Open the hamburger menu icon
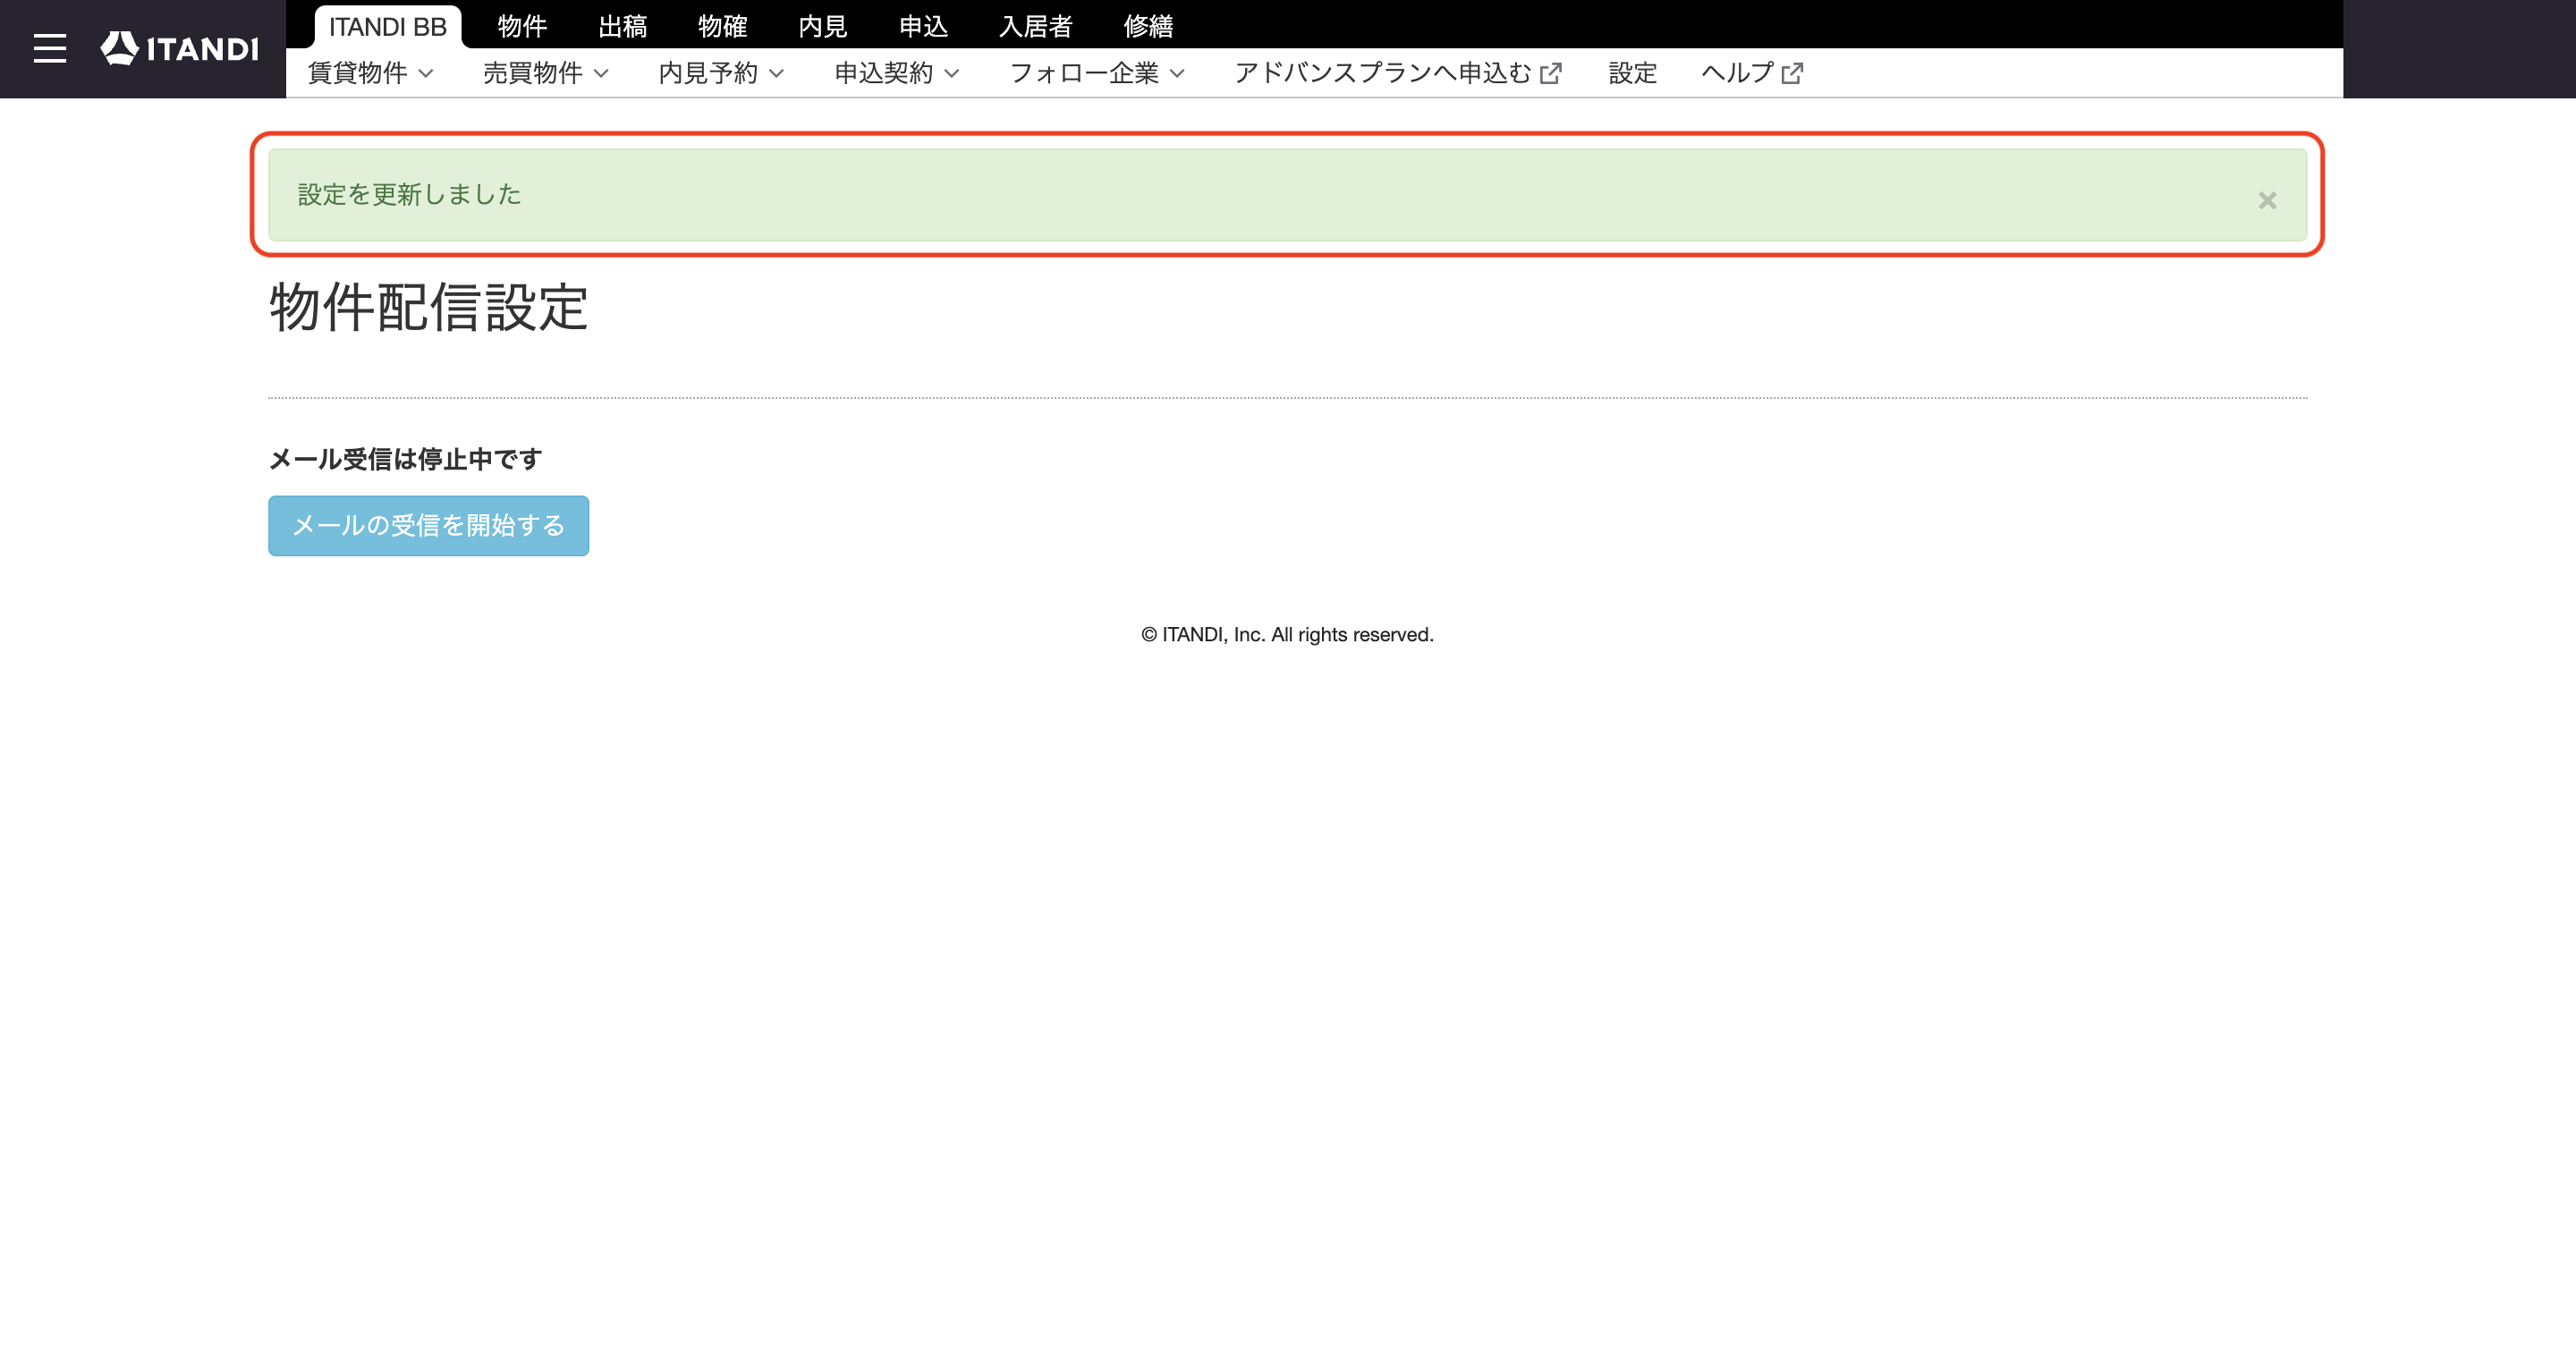Screen dimensions: 2576x1347 click(49, 48)
